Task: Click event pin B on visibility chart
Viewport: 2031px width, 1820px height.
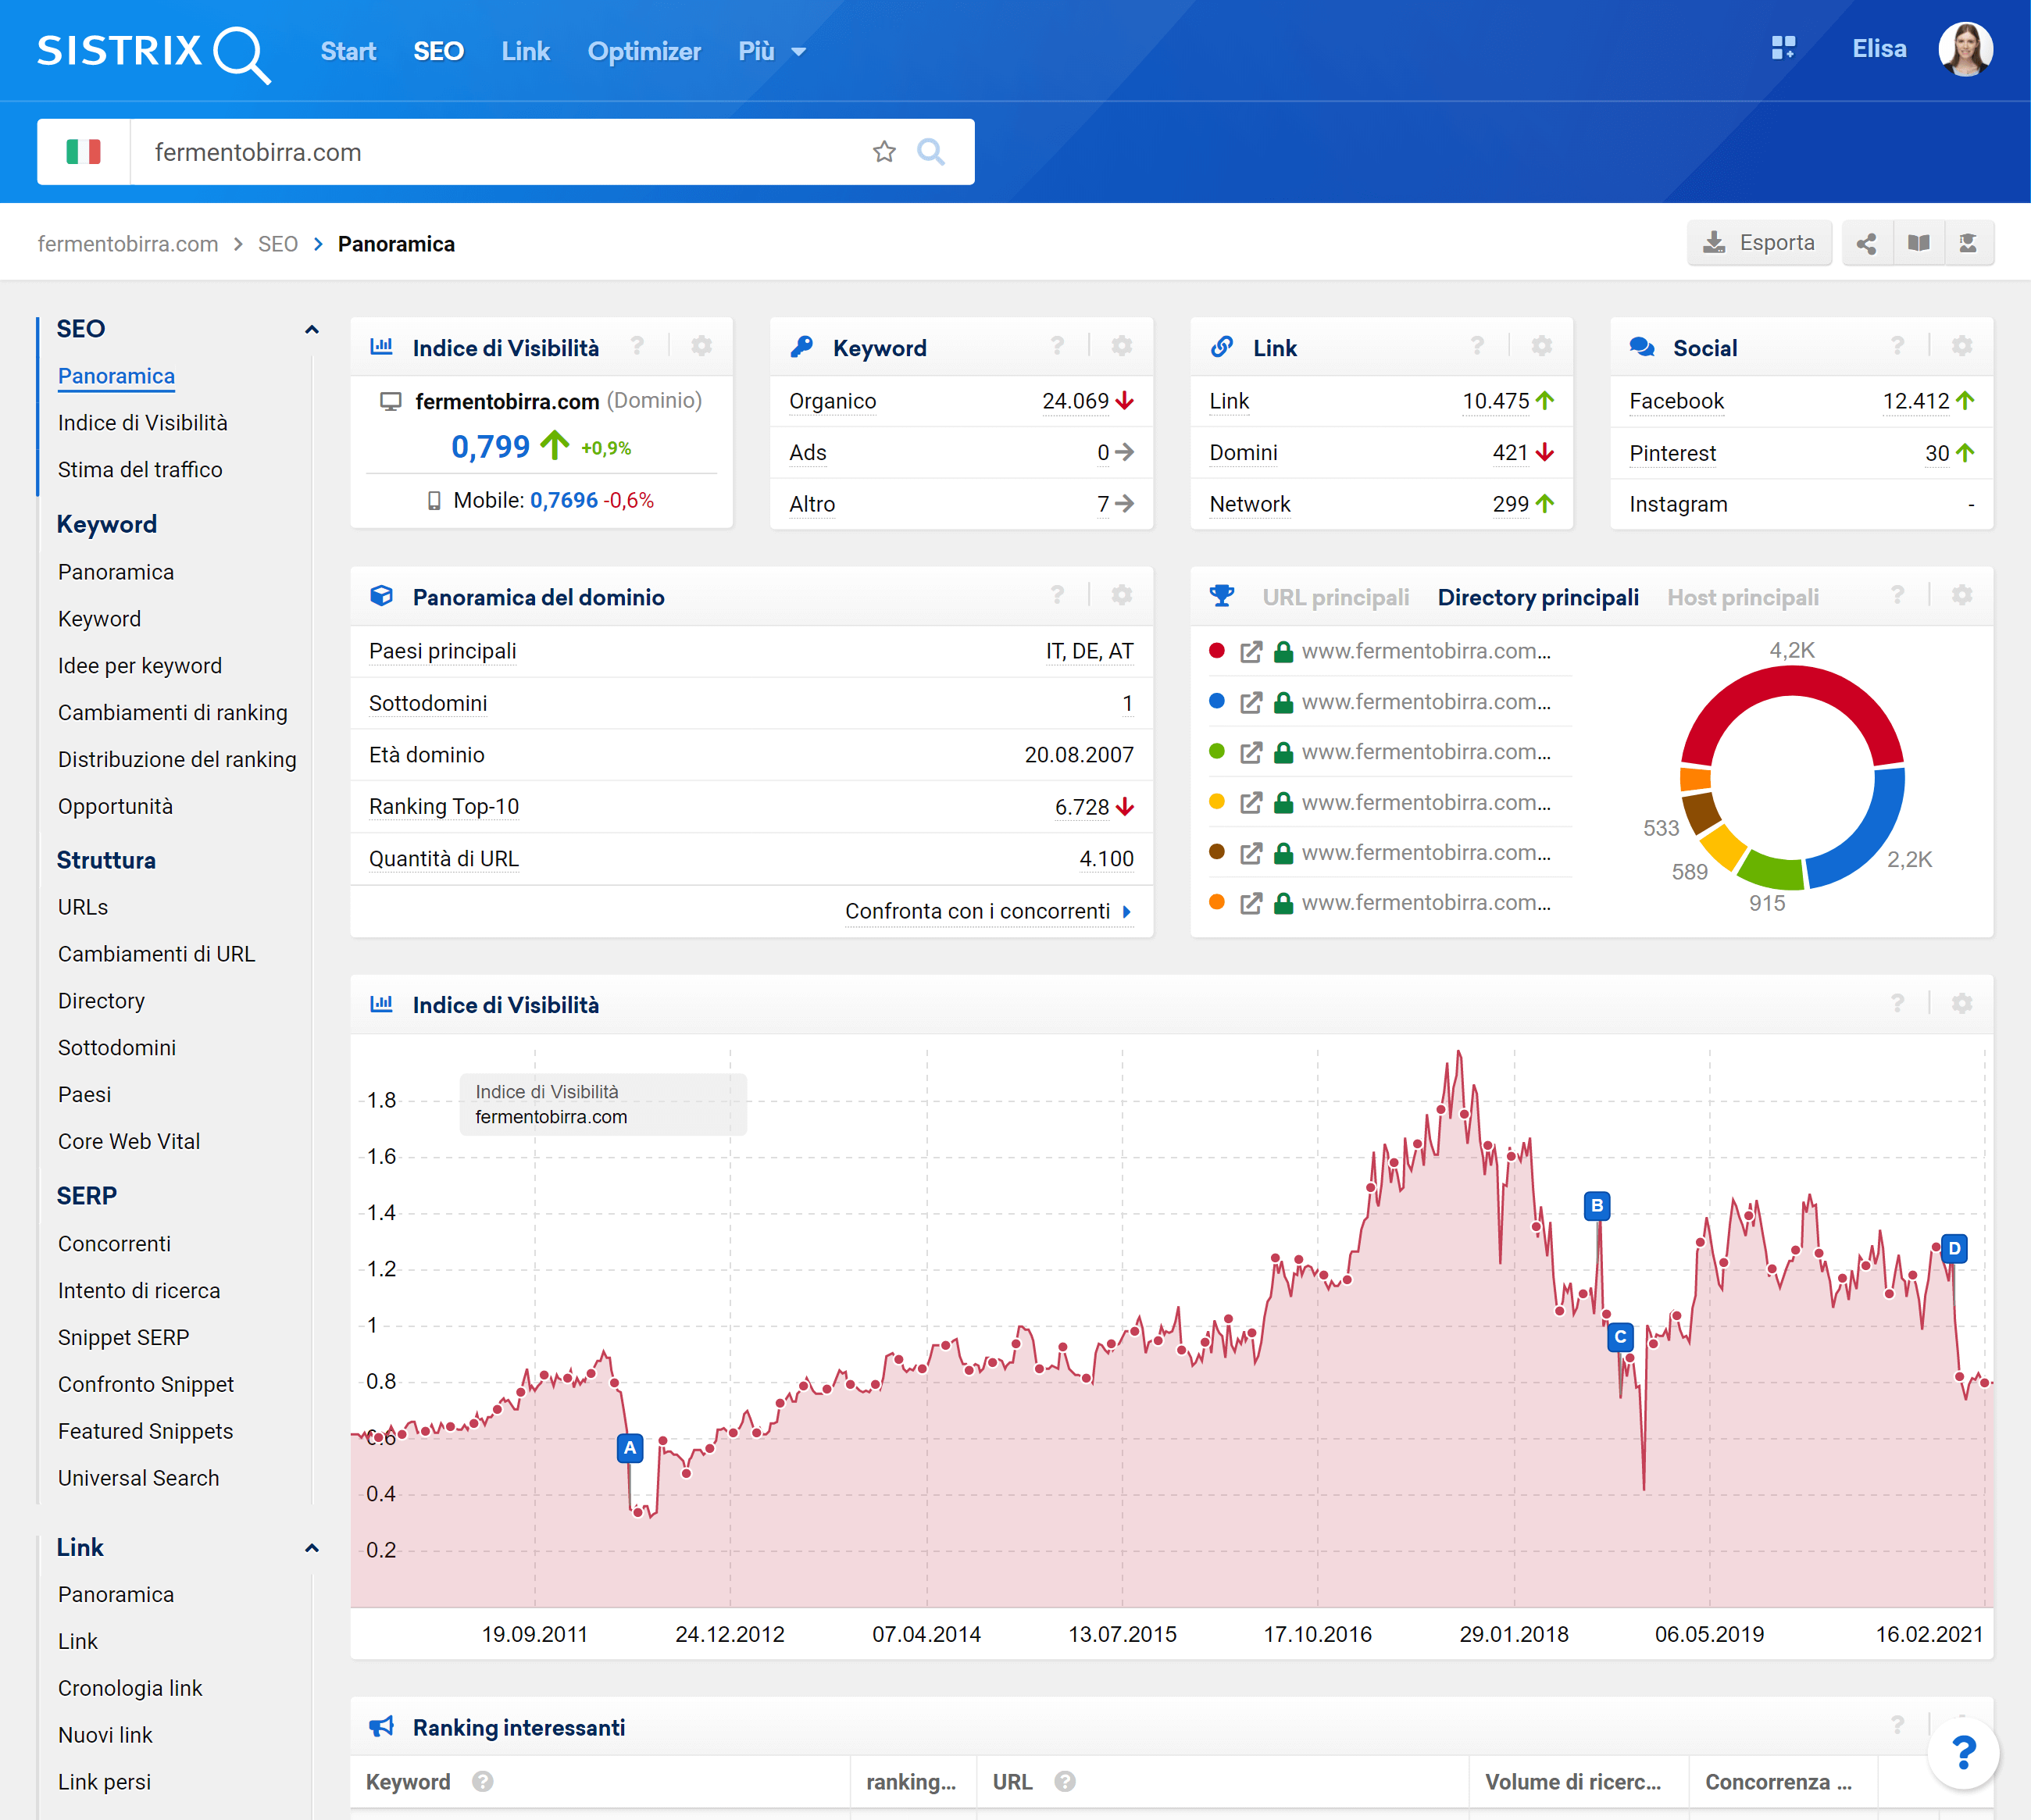Action: pyautogui.click(x=1596, y=1205)
